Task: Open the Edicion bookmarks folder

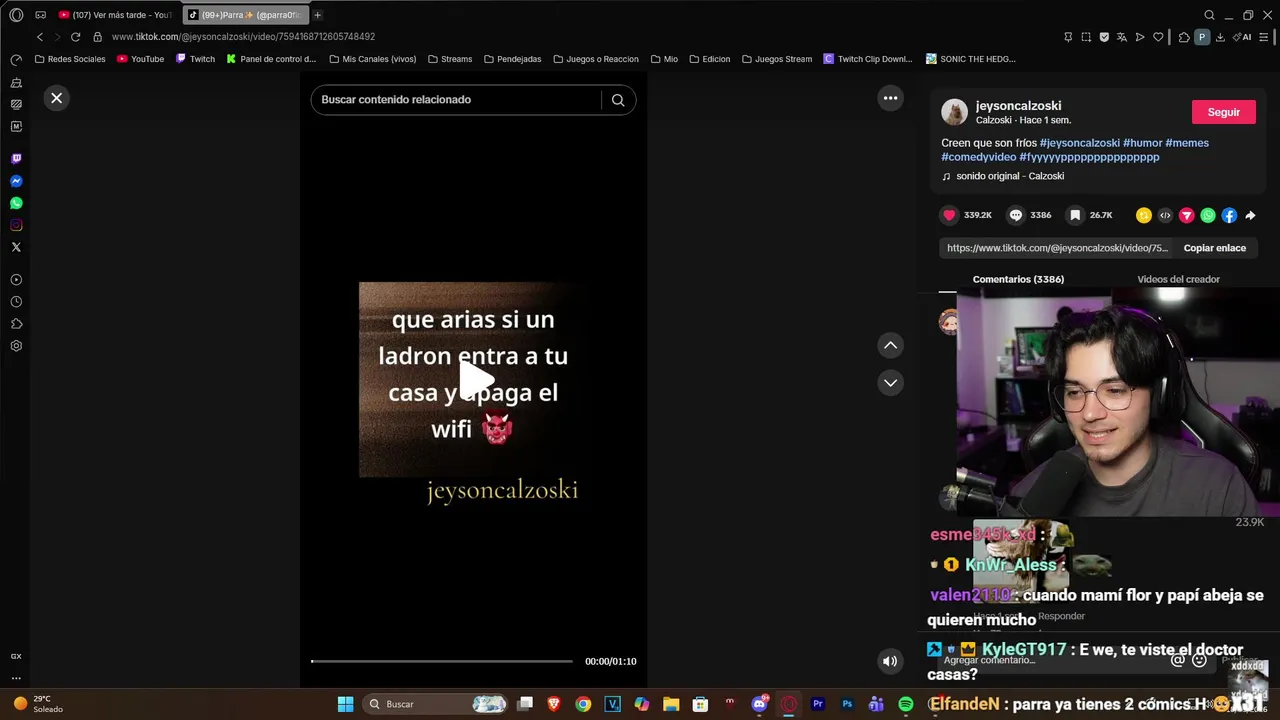Action: point(710,59)
